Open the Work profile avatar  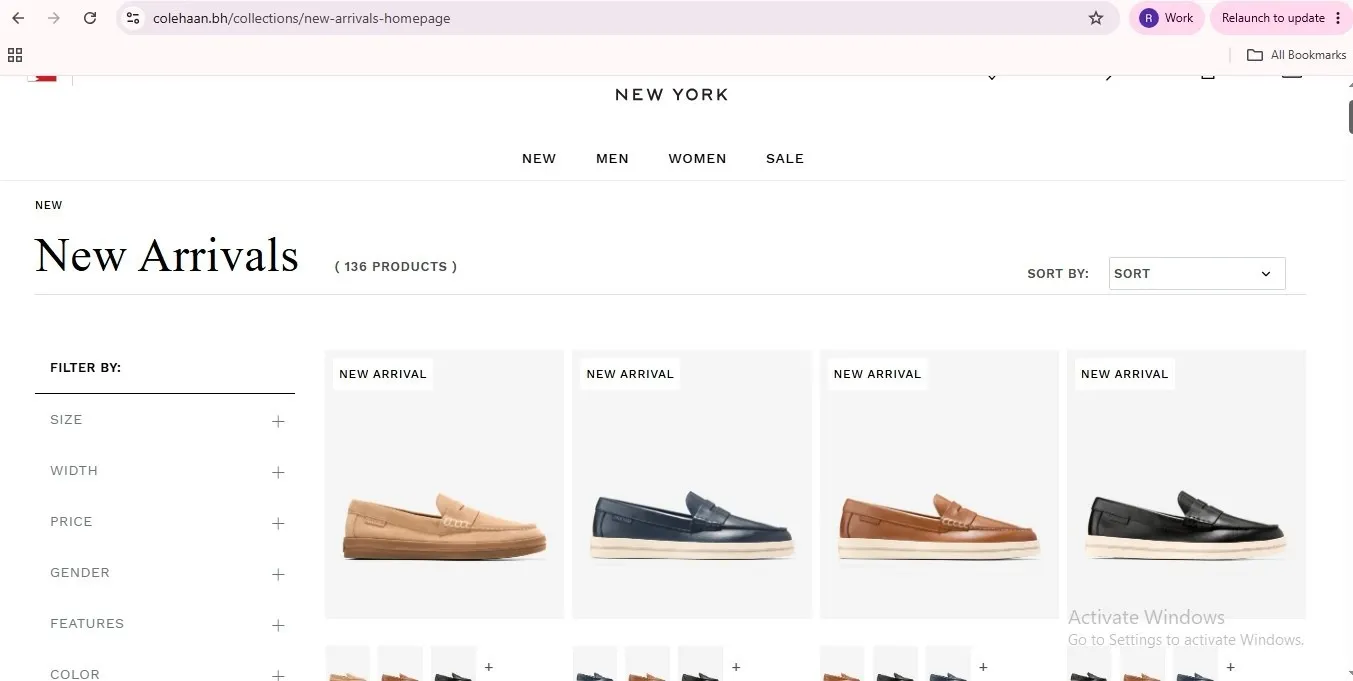point(1167,18)
